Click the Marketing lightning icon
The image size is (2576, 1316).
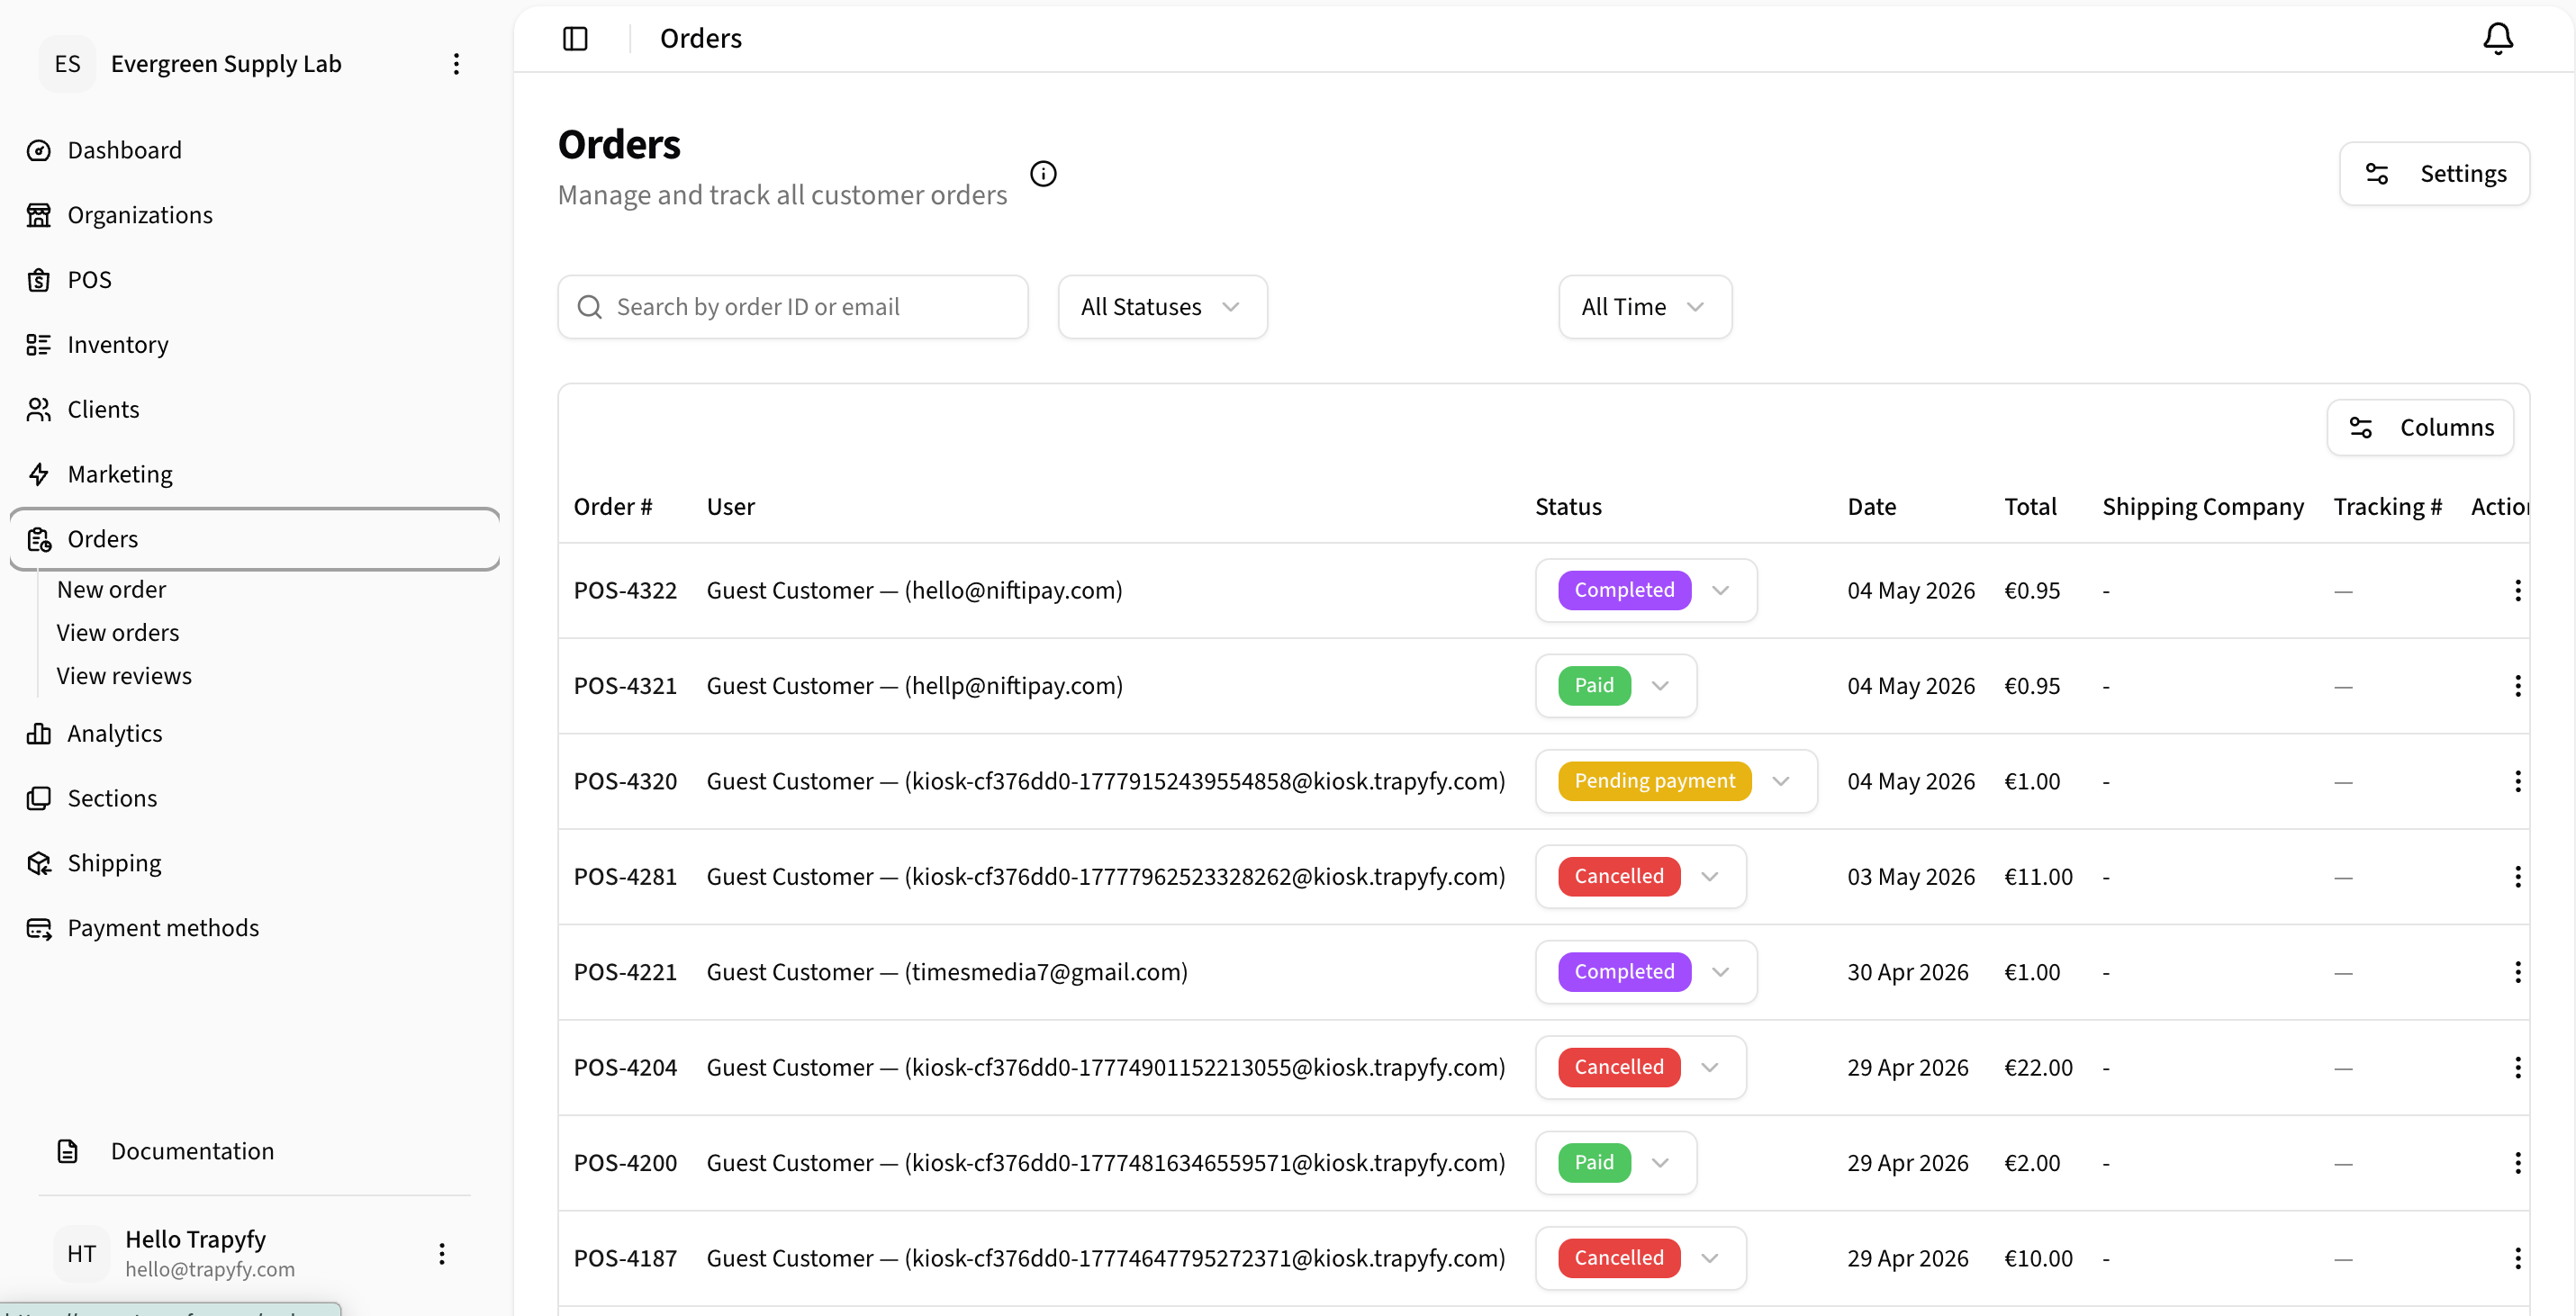click(39, 474)
